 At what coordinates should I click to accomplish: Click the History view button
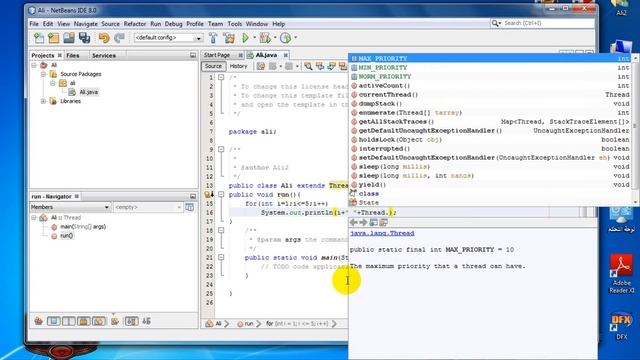coord(238,66)
